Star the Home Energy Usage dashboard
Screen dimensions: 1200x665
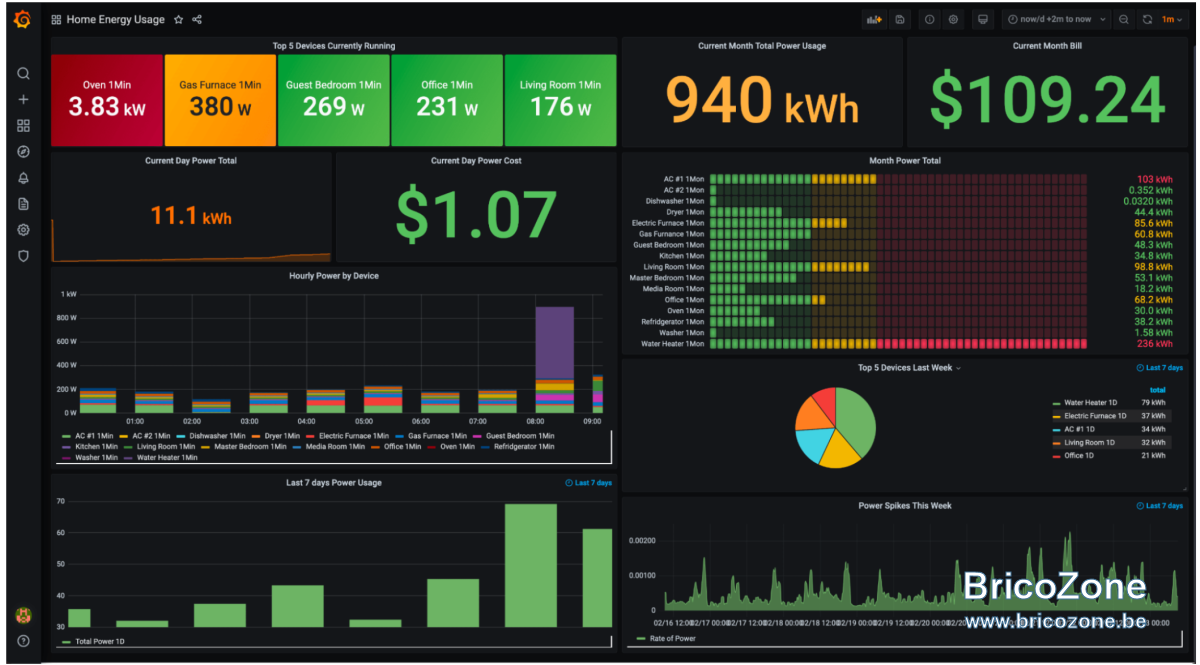point(178,19)
